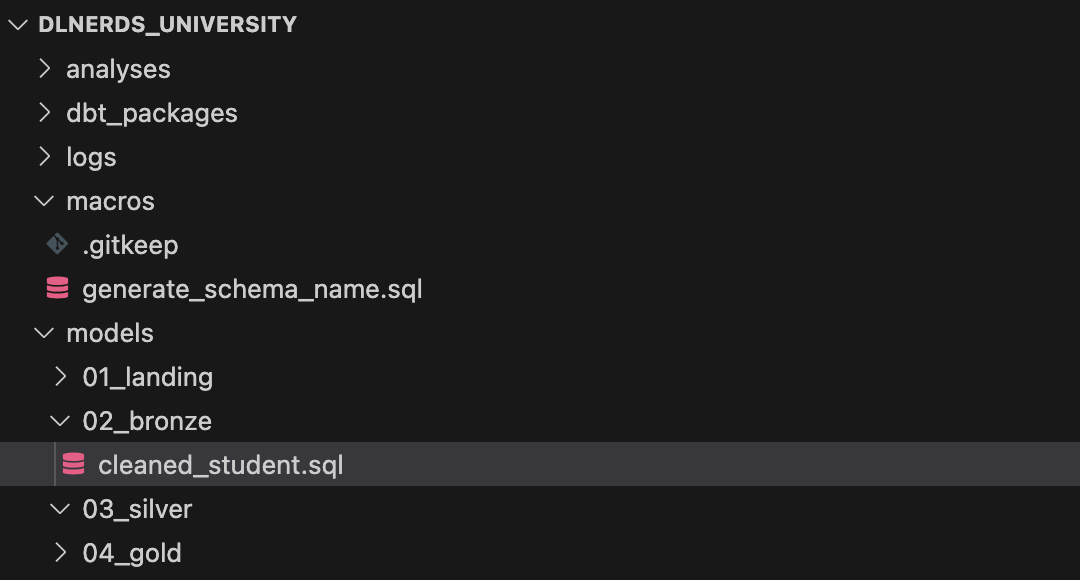Click the git icon next to .gitkeep

click(x=57, y=244)
